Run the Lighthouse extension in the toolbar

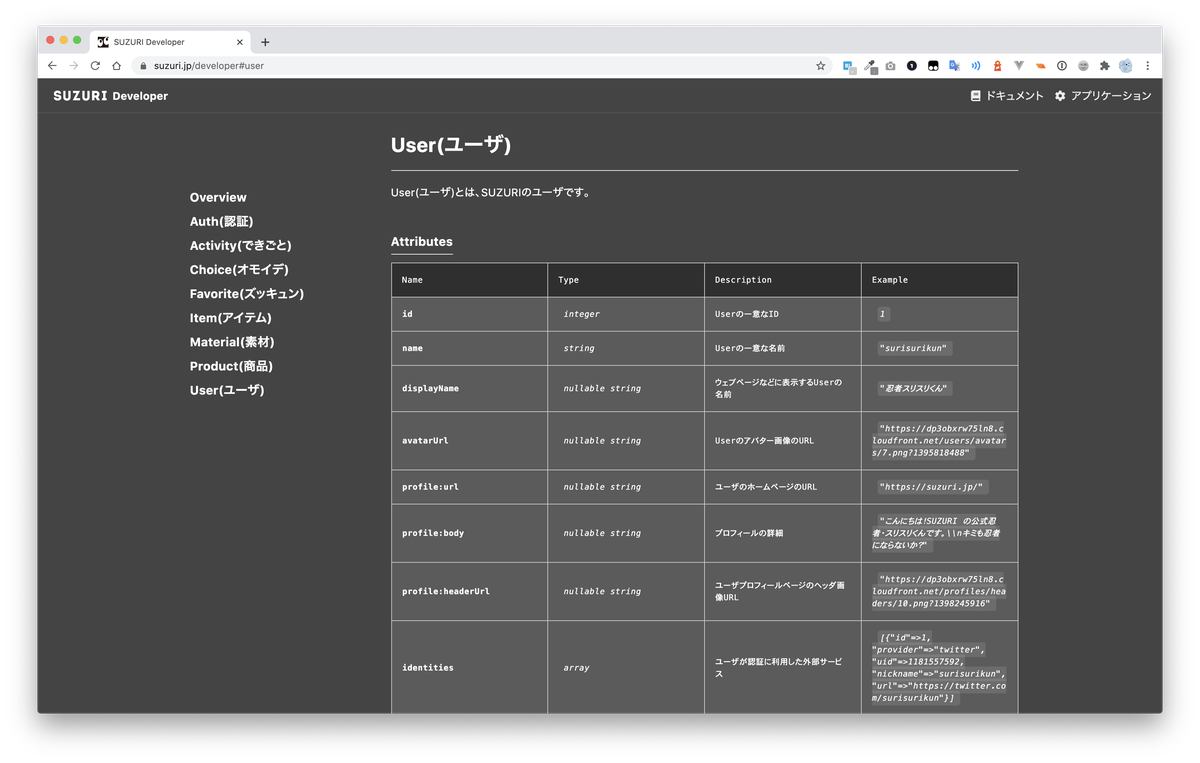point(996,65)
